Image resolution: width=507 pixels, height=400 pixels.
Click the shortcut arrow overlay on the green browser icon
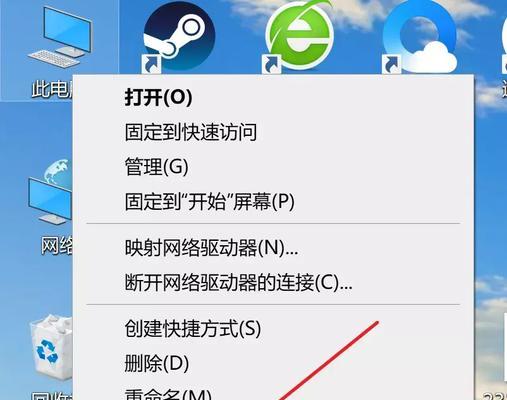(x=271, y=64)
